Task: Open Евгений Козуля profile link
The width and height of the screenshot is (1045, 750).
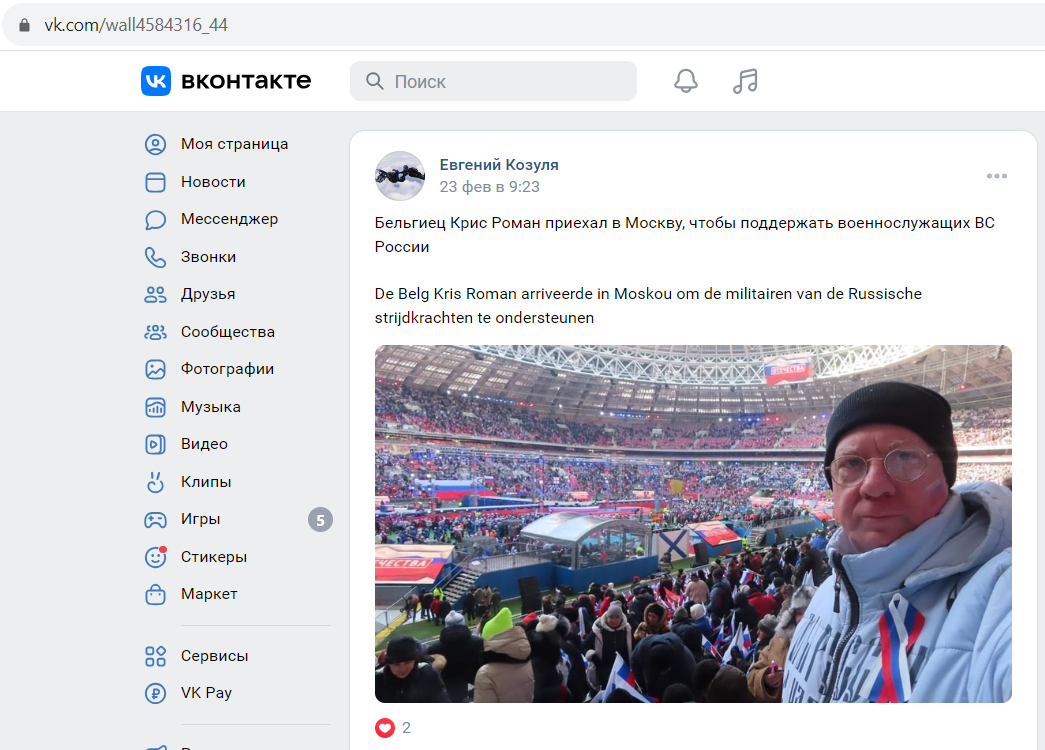Action: tap(499, 165)
